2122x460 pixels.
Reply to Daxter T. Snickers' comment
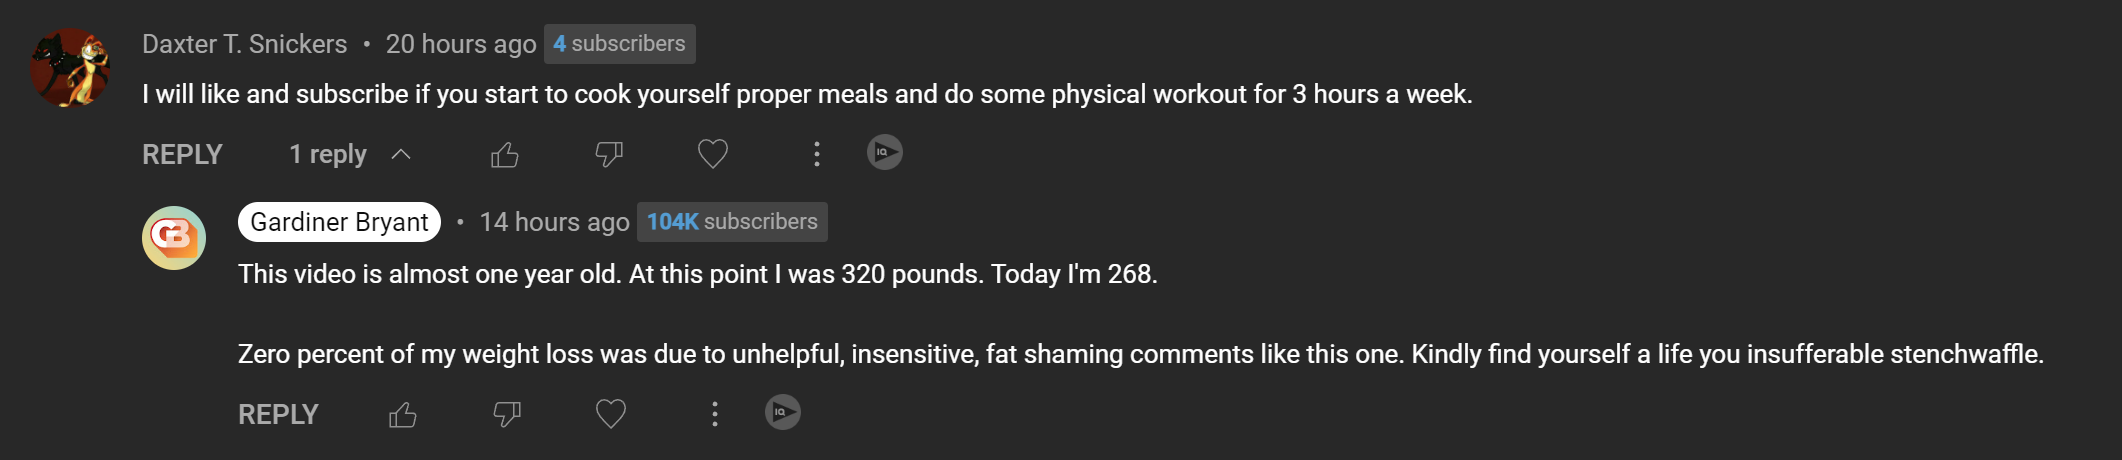coord(182,155)
